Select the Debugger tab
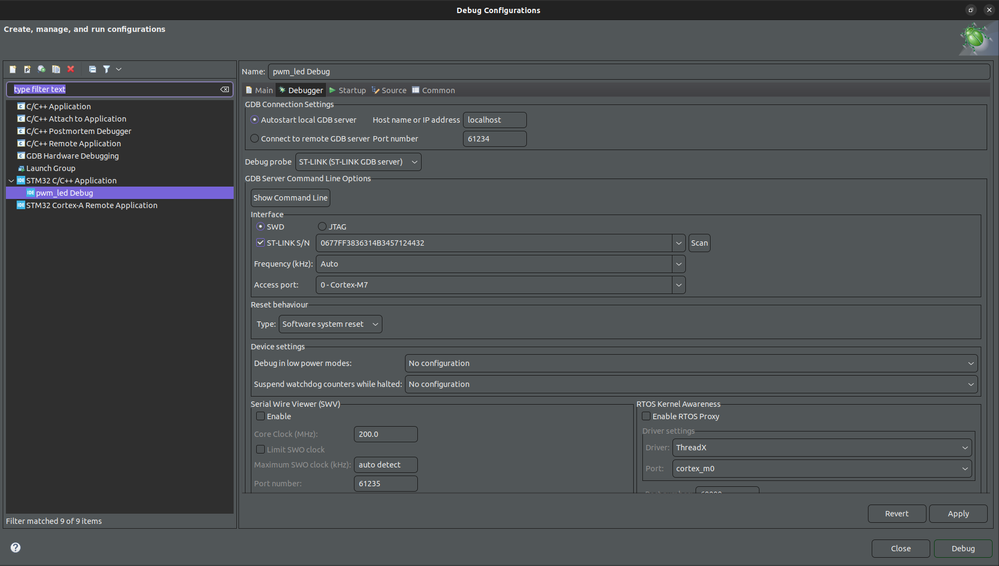The height and width of the screenshot is (566, 999). [301, 91]
